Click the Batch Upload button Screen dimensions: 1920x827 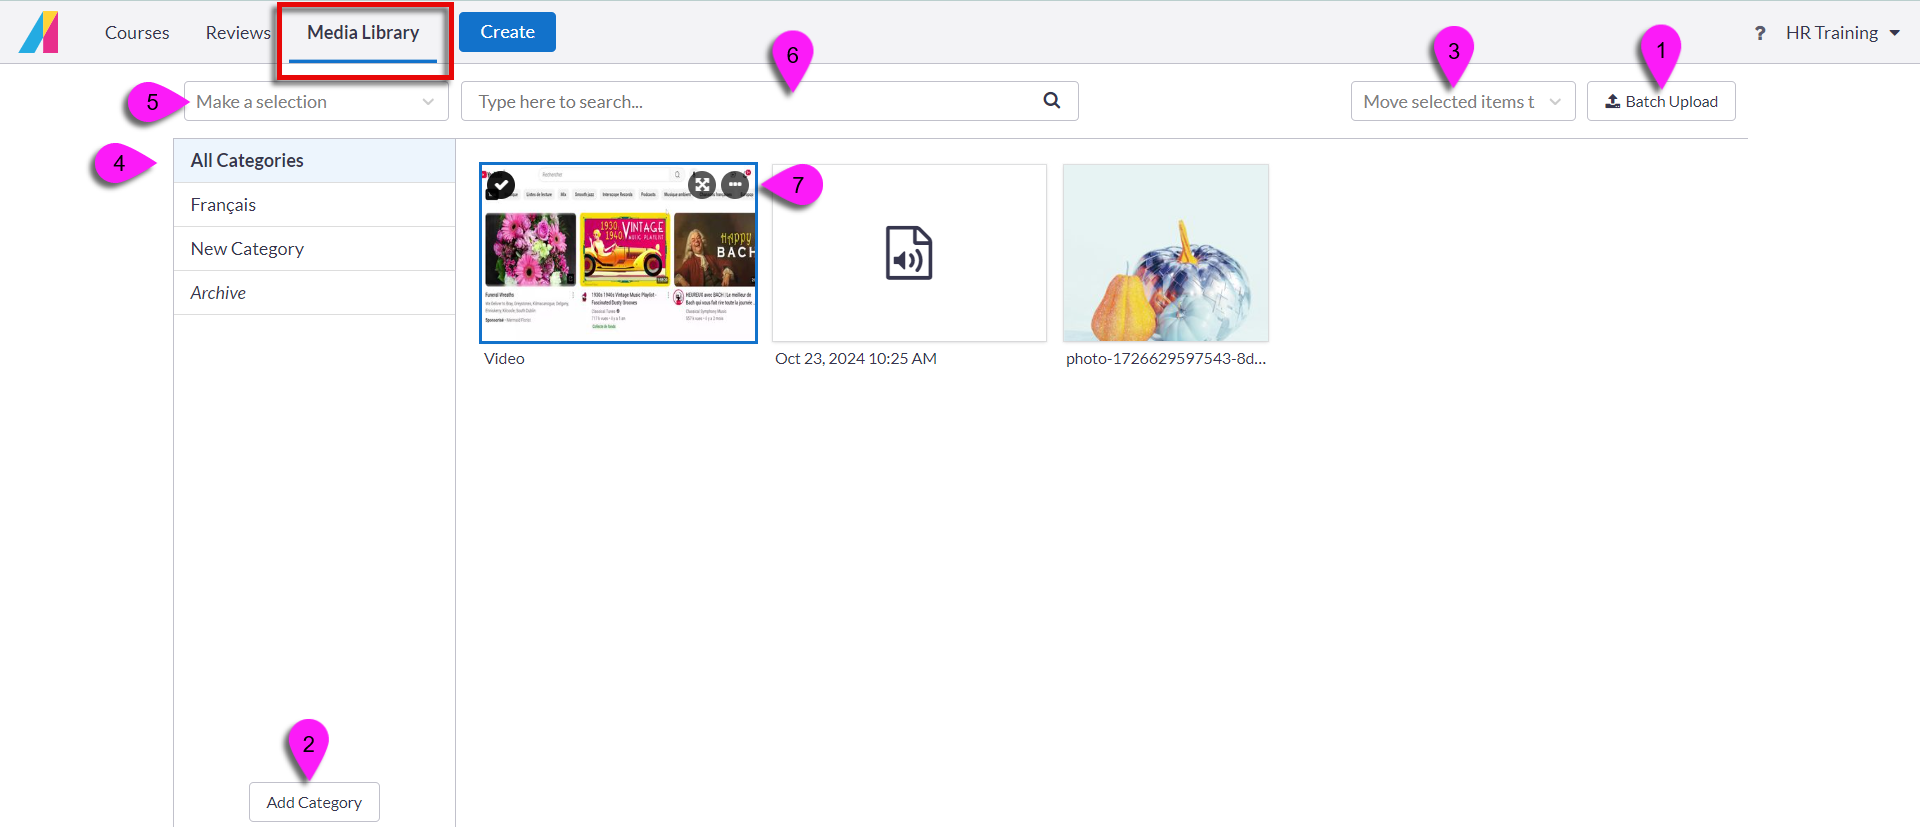click(x=1661, y=101)
